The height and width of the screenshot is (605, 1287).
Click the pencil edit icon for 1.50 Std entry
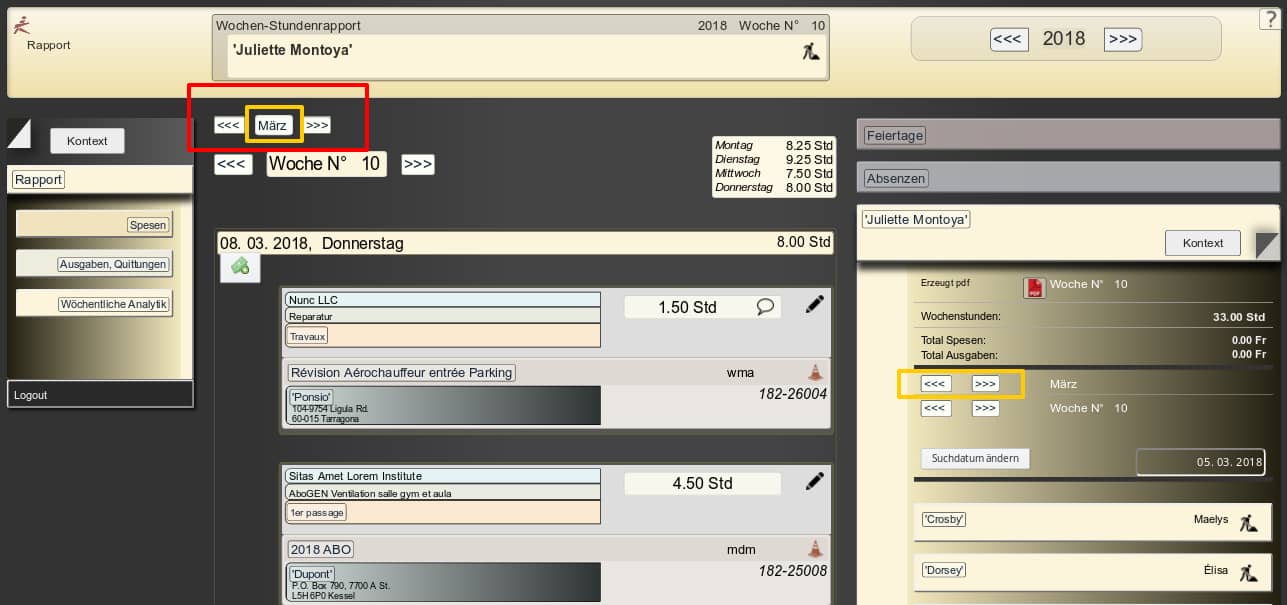click(815, 306)
